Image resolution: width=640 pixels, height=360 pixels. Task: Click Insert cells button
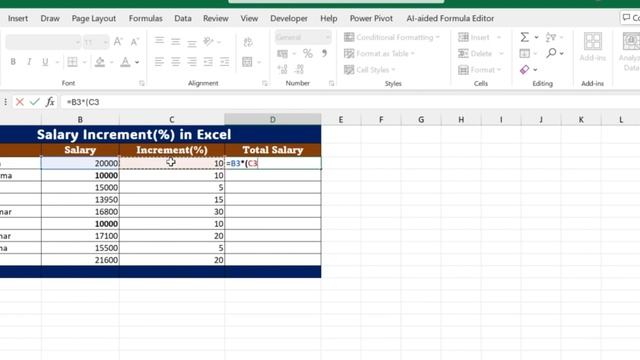click(474, 37)
